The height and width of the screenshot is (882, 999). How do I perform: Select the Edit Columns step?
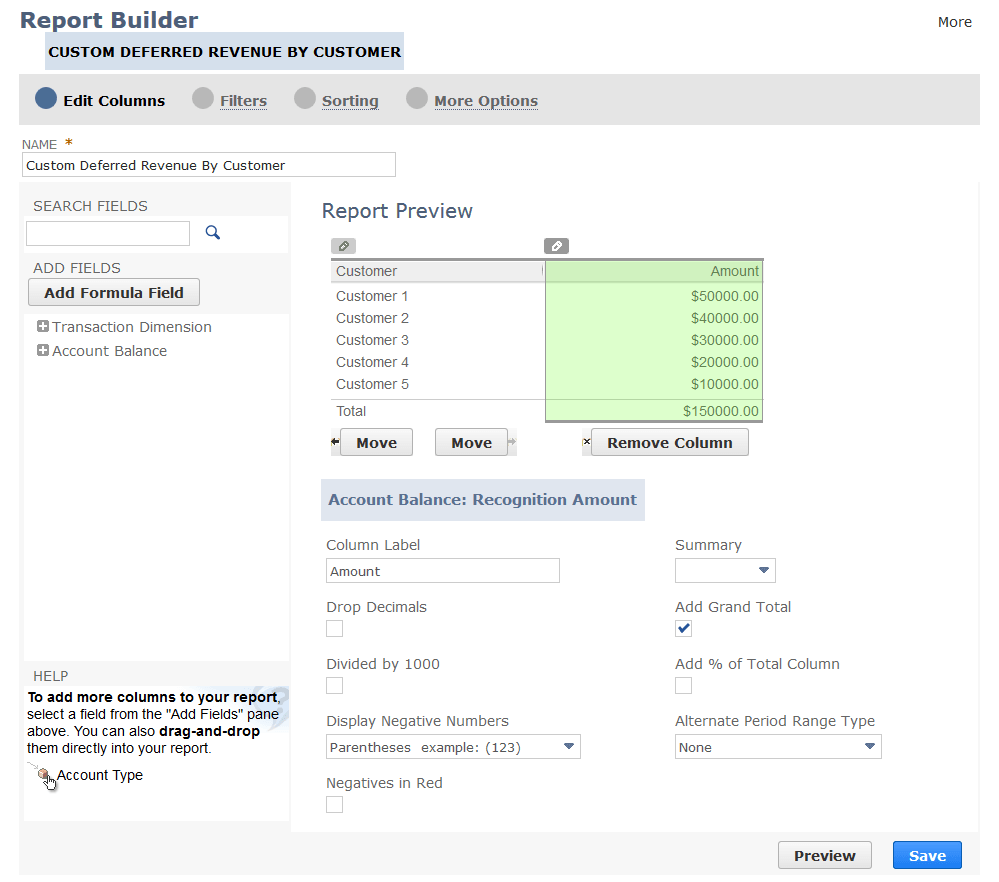(x=114, y=101)
